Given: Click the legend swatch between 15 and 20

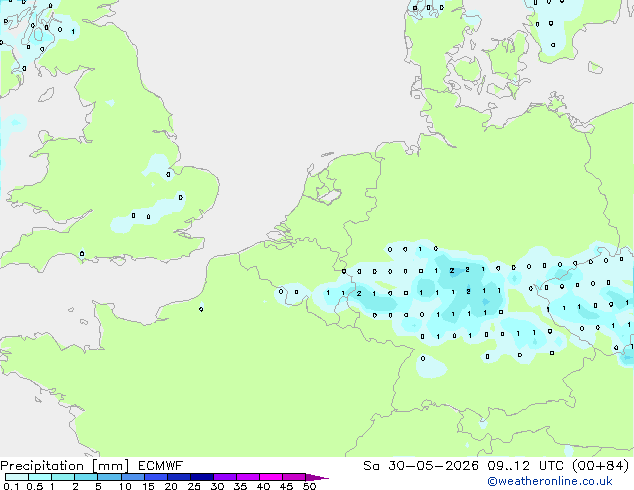Looking at the screenshot, I should tap(155, 477).
